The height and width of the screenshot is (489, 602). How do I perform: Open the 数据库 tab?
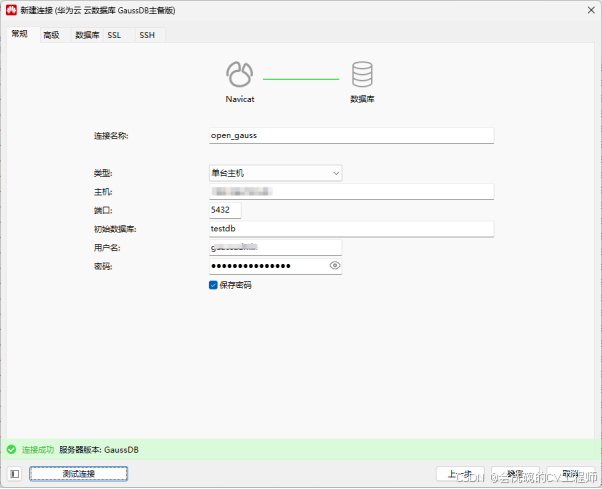pos(87,35)
